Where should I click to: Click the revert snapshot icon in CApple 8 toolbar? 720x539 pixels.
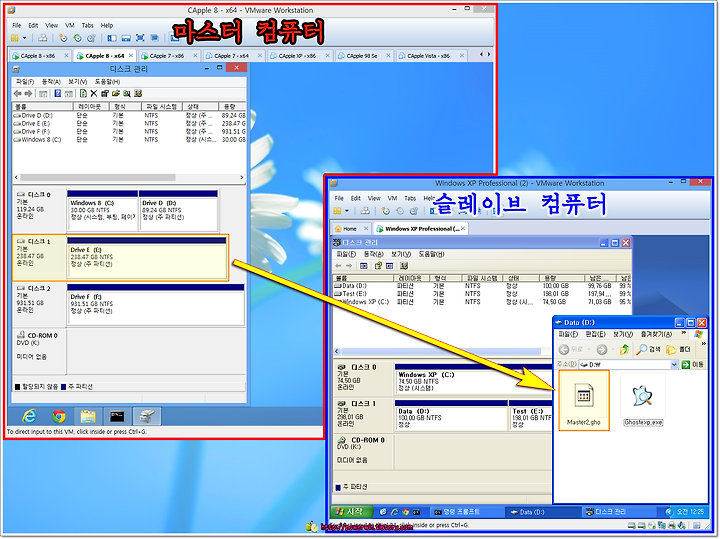tap(77, 38)
